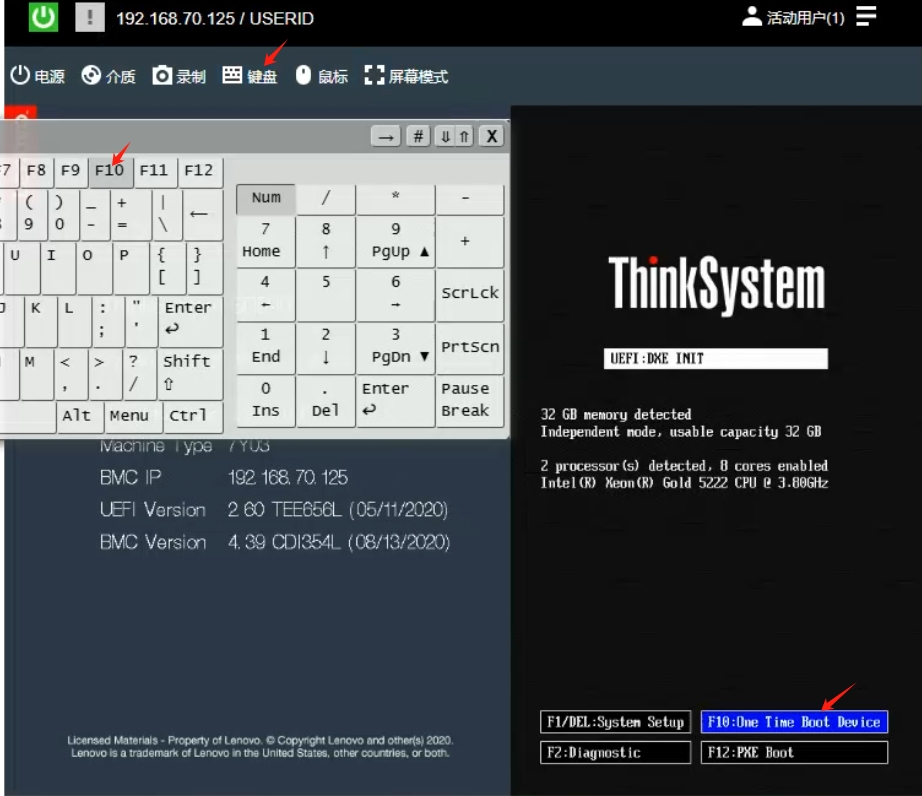Screen dimensions: 922x796
Task: Click F1/DEL:System Setup on boot screen
Action: pyautogui.click(x=615, y=722)
